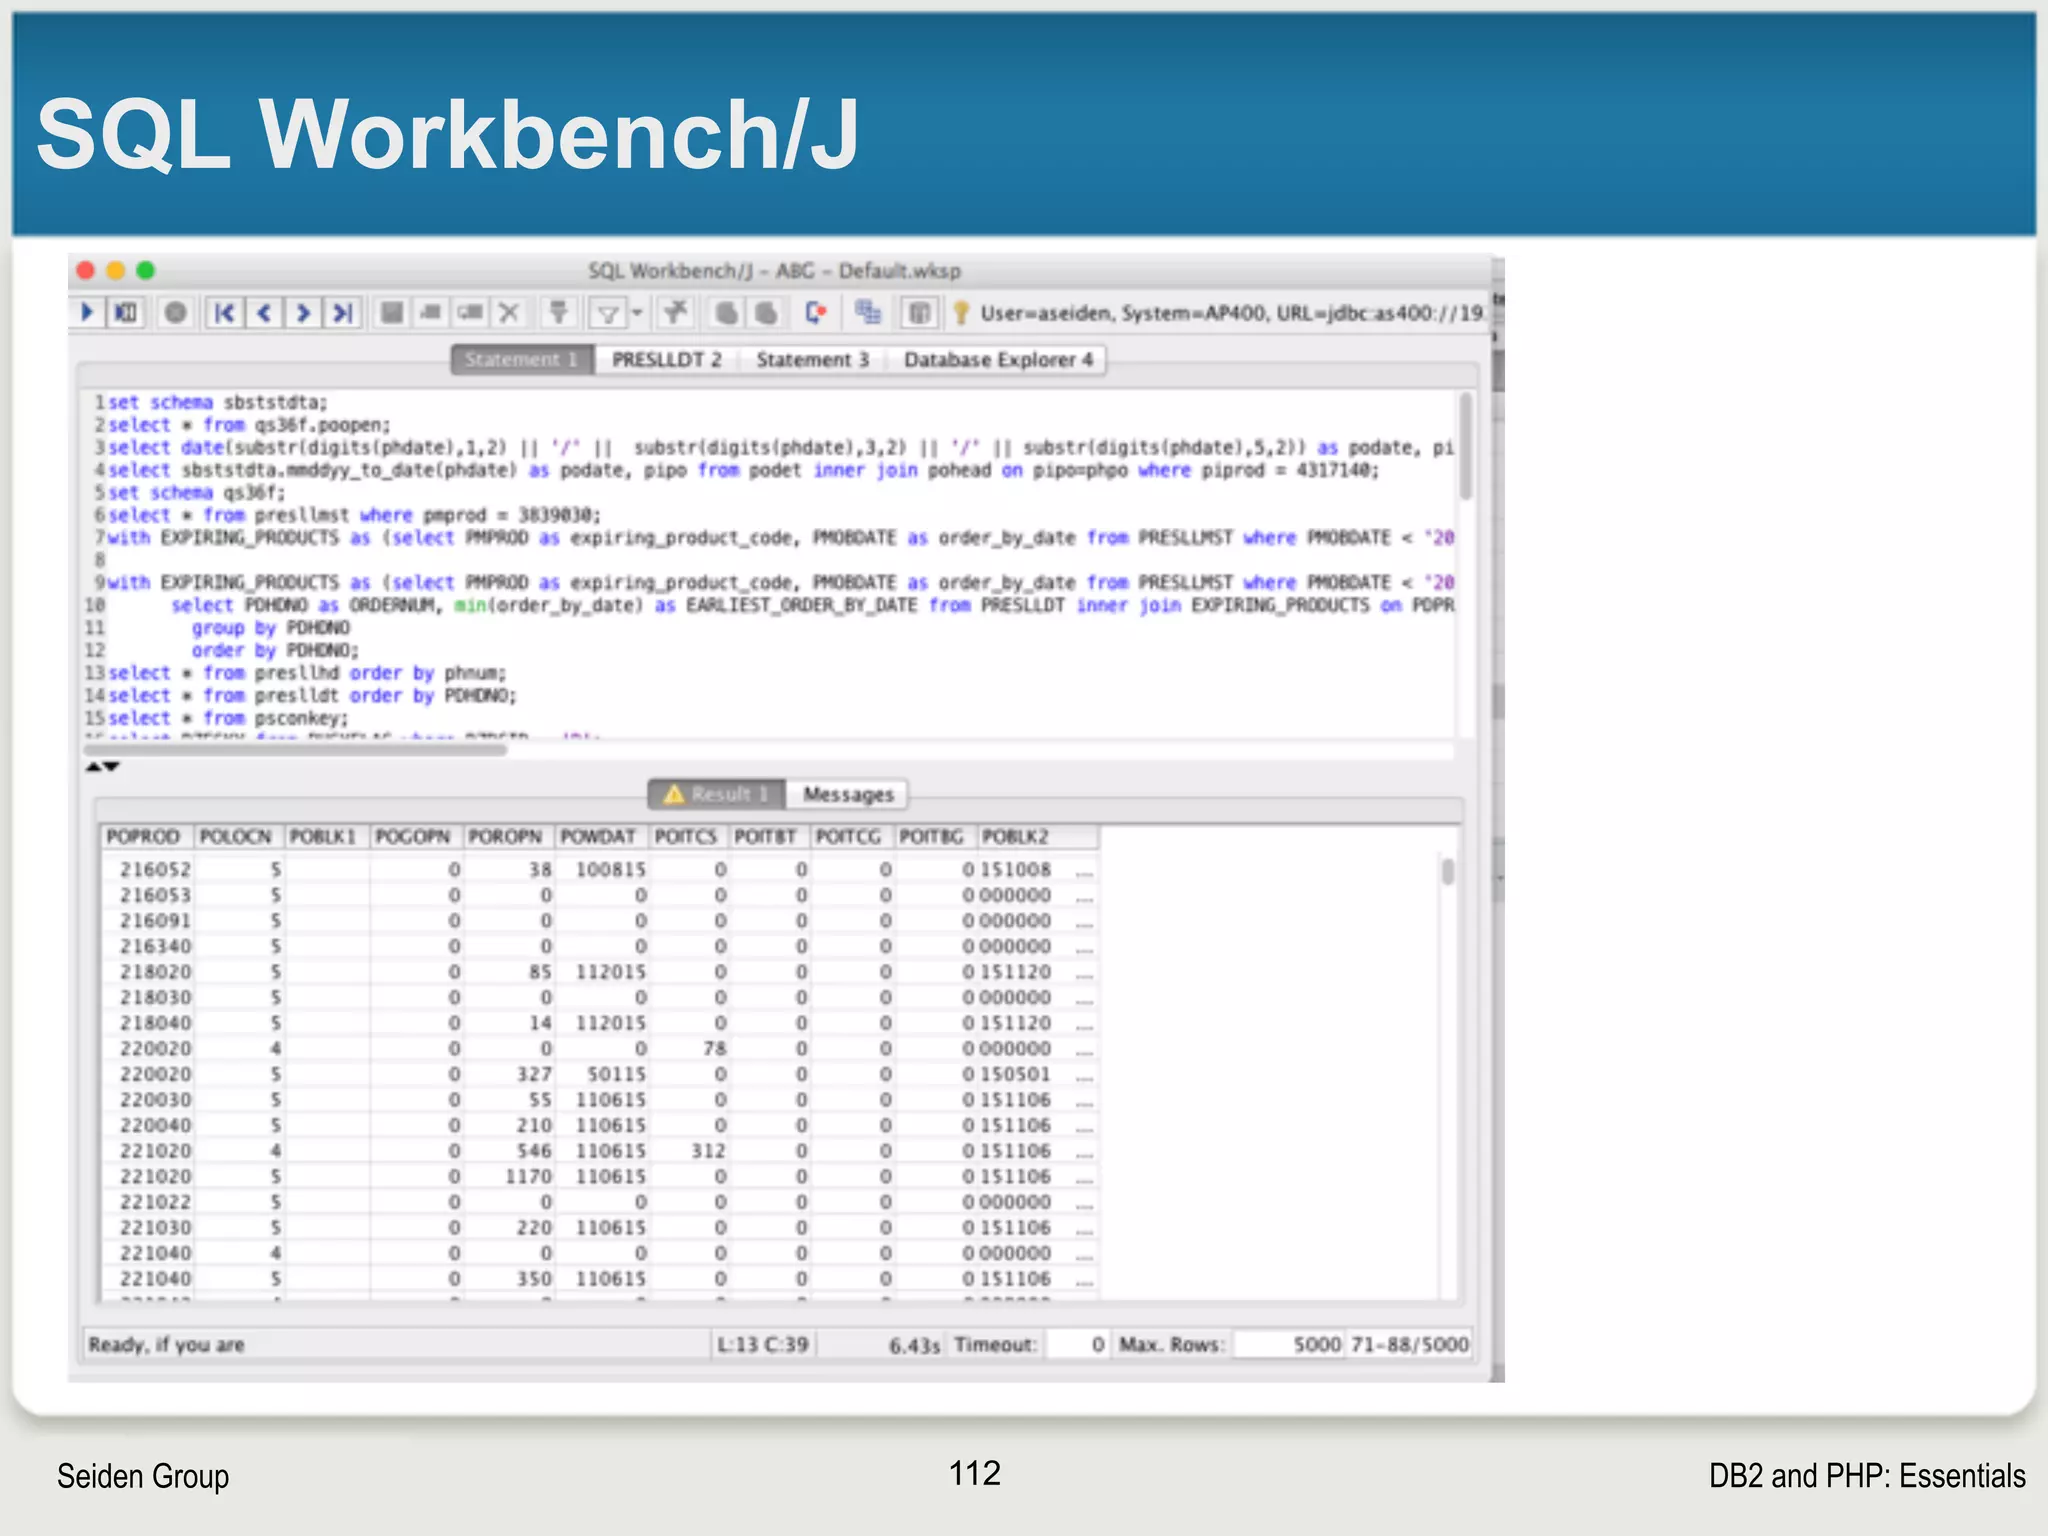Image resolution: width=2048 pixels, height=1536 pixels.
Task: Place cursor on line 13 'select * from presllhd'
Action: [x=307, y=673]
